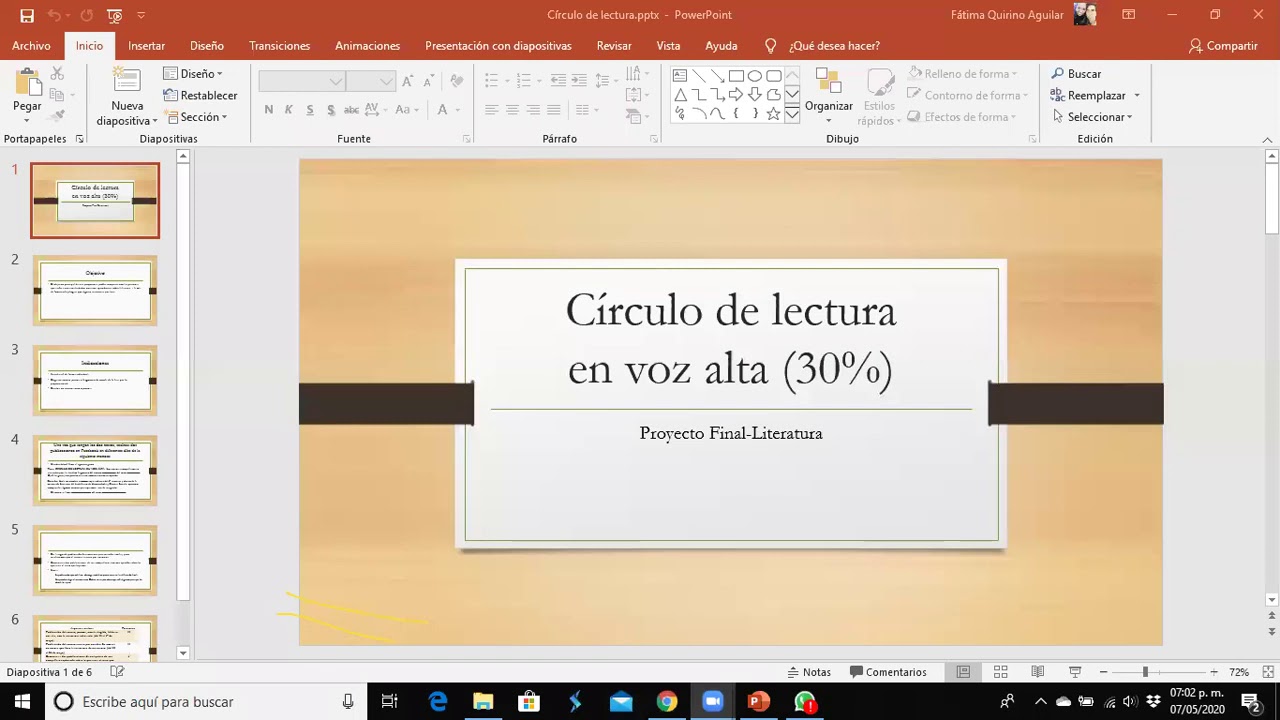
Task: Select slide 3 thumbnail
Action: click(95, 380)
